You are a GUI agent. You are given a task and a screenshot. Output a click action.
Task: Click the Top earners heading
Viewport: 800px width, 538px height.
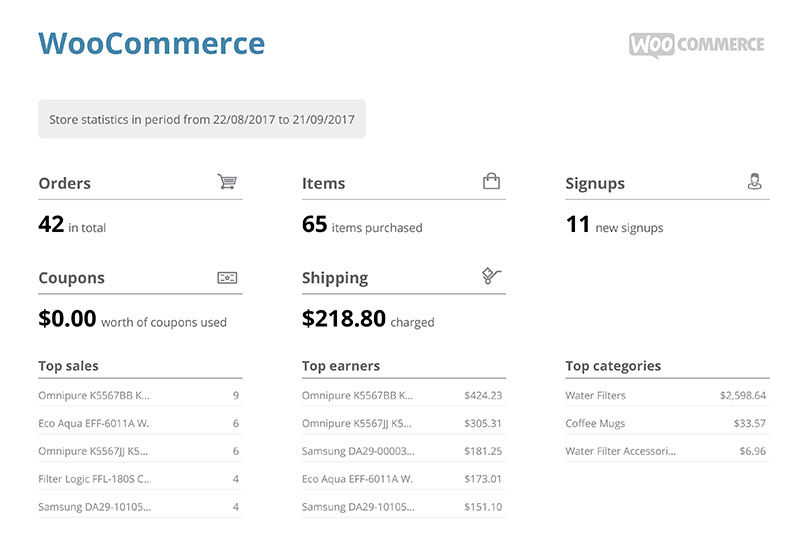[x=341, y=366]
